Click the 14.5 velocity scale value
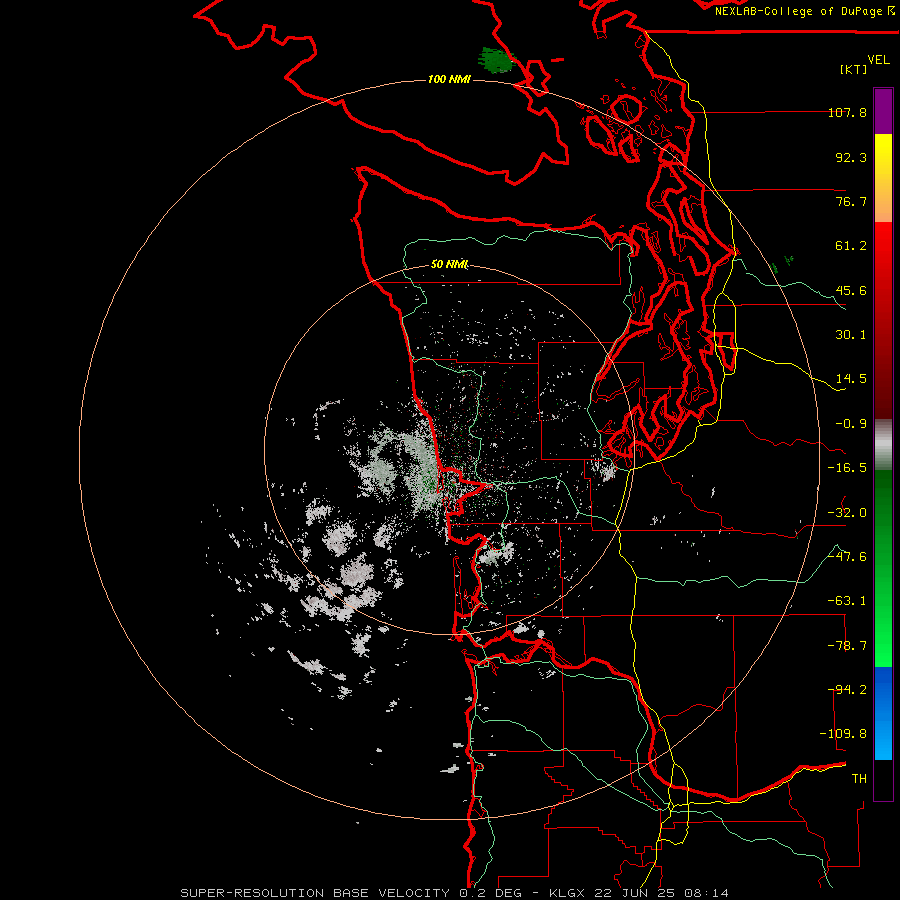 pyautogui.click(x=851, y=379)
